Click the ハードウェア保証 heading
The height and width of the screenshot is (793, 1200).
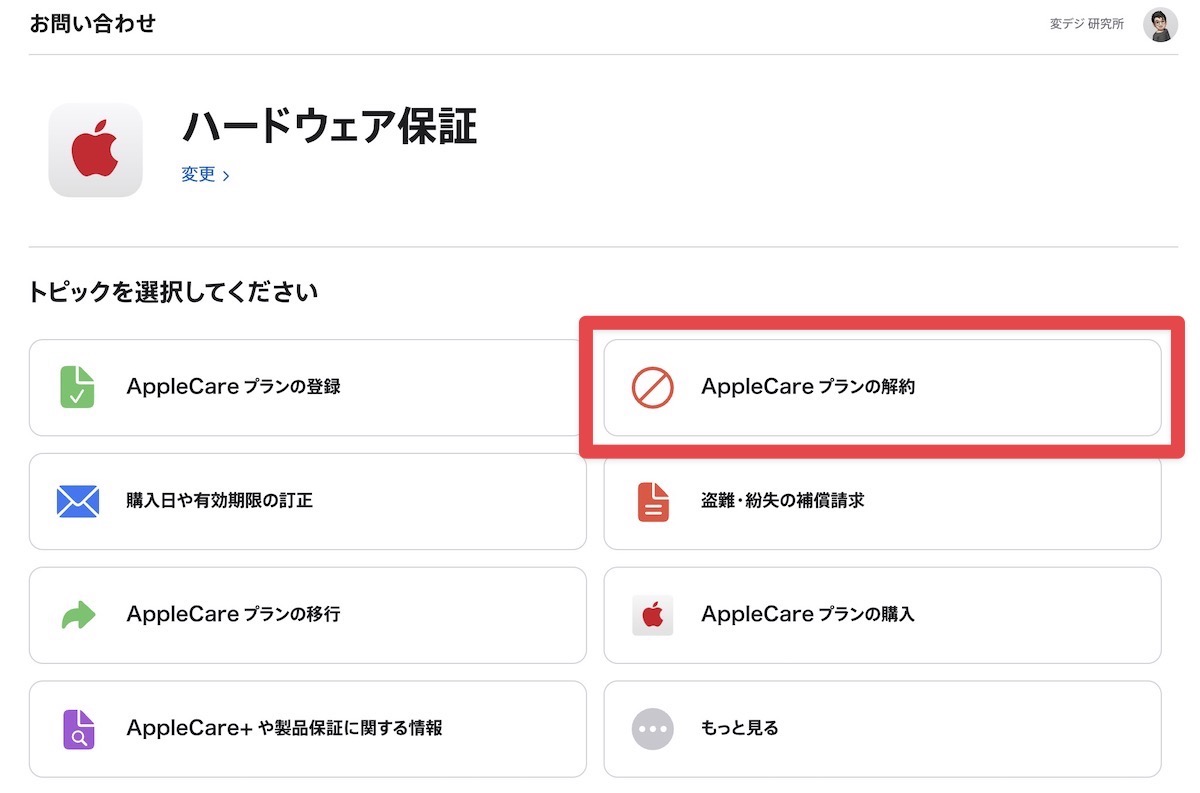[x=329, y=126]
